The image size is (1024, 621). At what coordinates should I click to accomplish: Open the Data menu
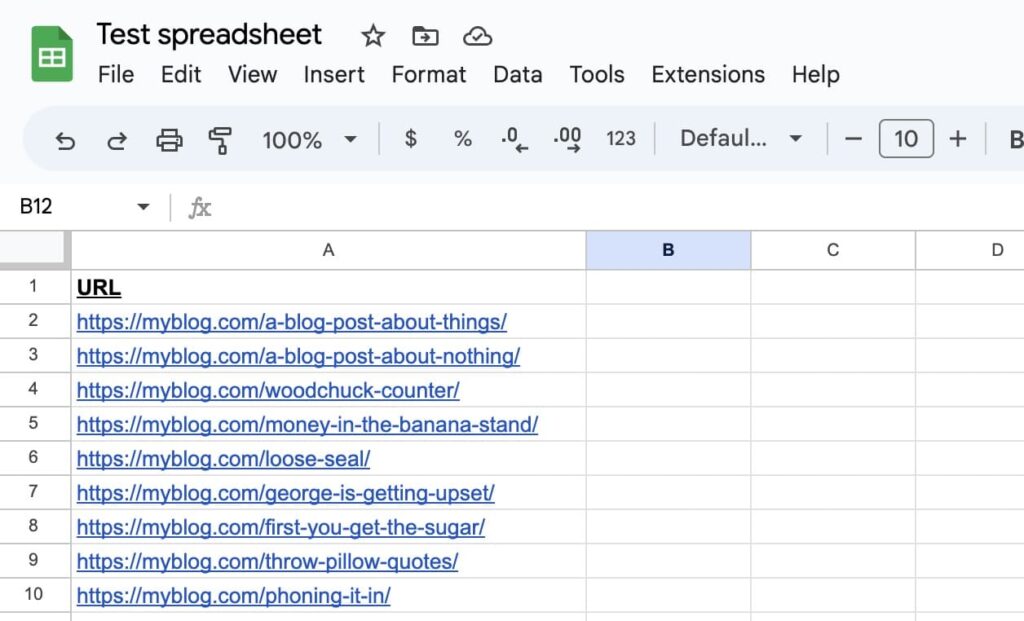pos(517,74)
